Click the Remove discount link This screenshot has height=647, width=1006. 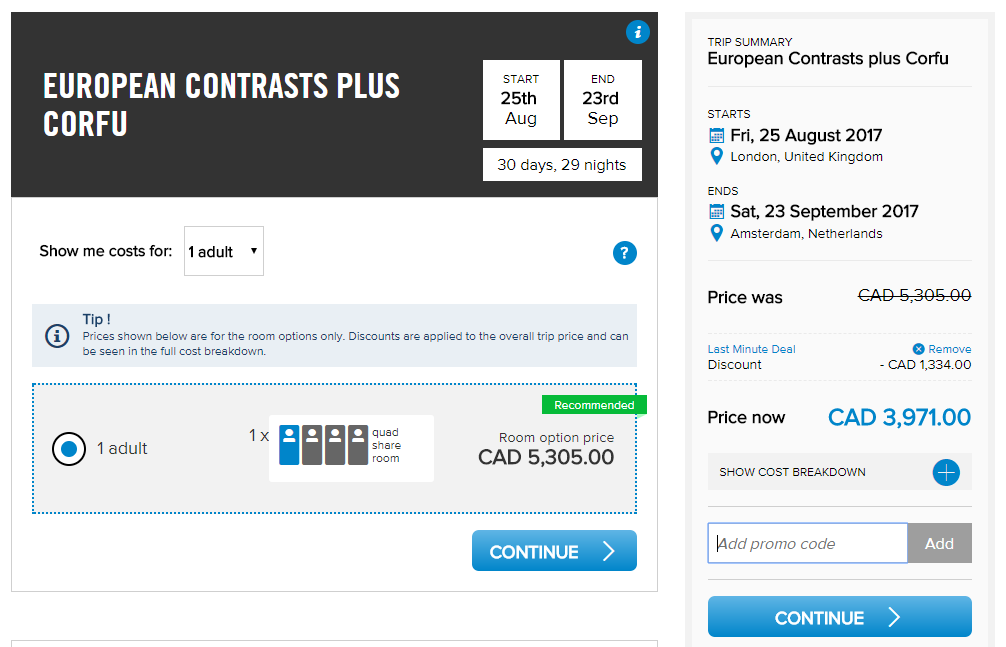[950, 349]
